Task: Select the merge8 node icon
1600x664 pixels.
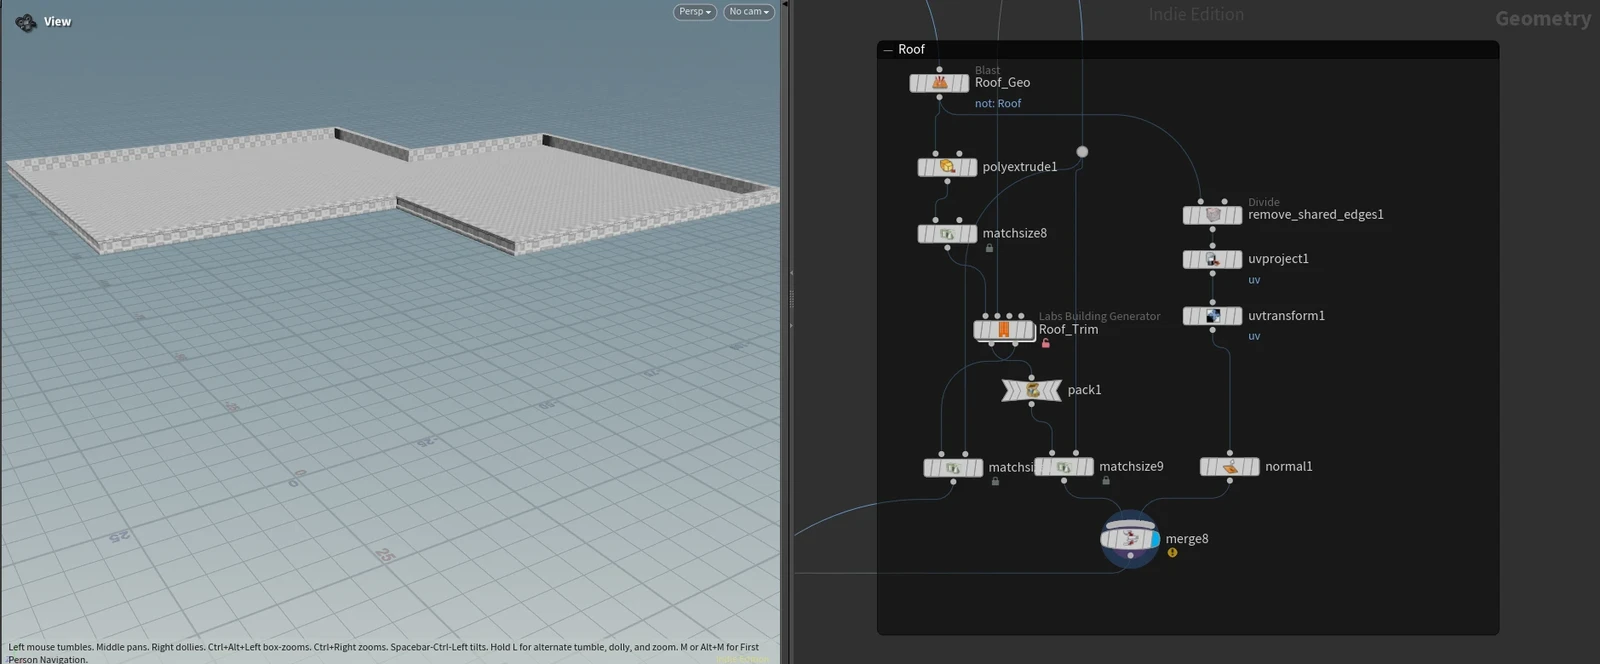Action: (1130, 539)
